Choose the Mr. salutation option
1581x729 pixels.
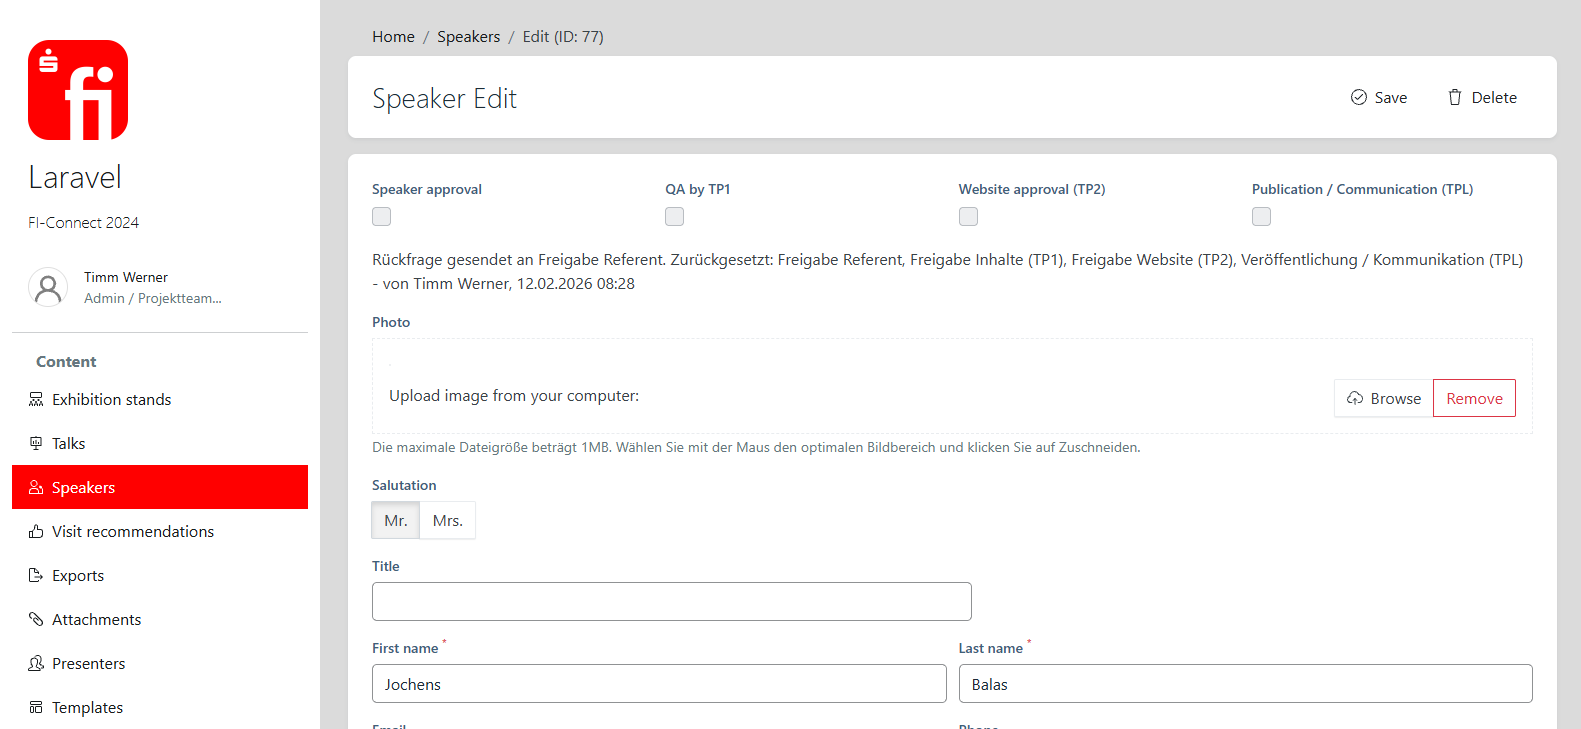click(x=396, y=521)
